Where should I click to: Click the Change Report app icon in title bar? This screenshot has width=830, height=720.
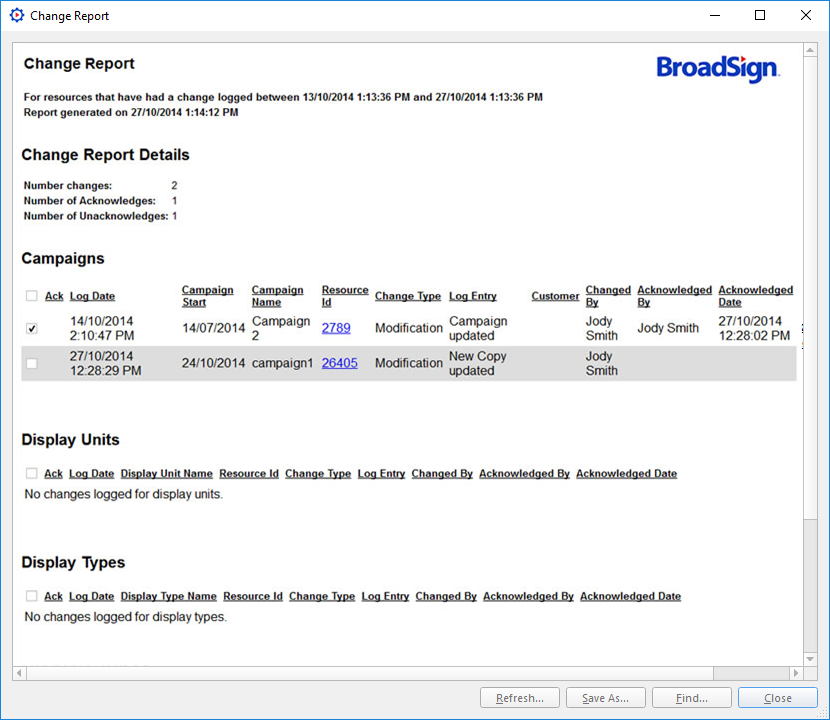click(x=16, y=16)
